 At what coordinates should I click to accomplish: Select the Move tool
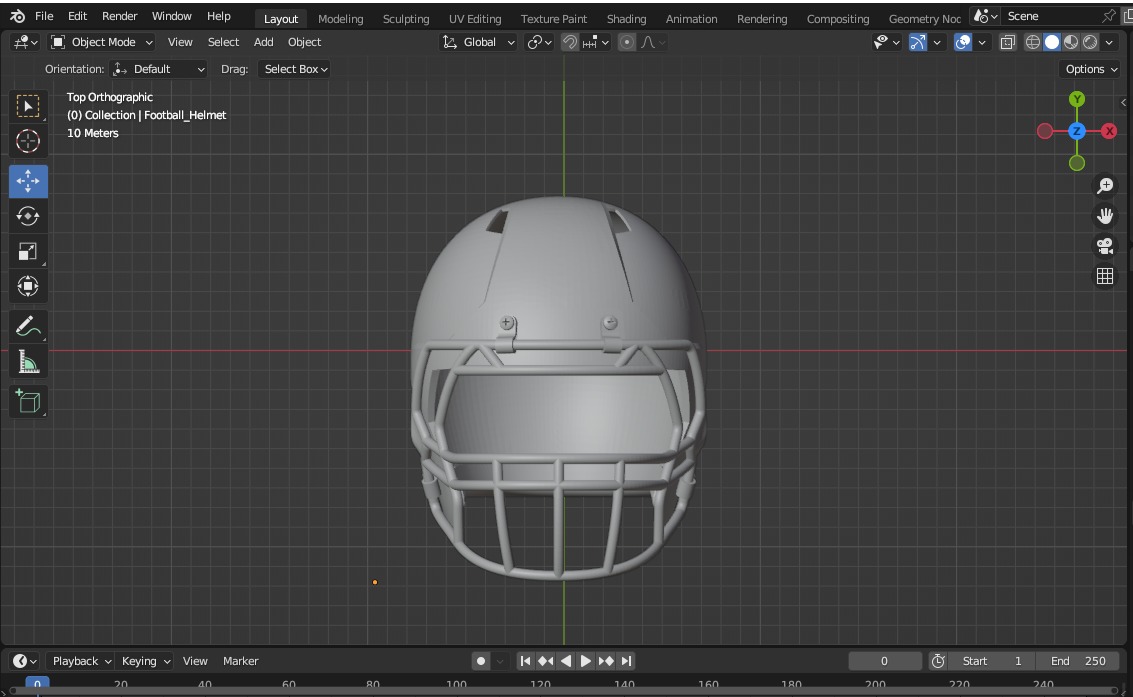[x=28, y=181]
